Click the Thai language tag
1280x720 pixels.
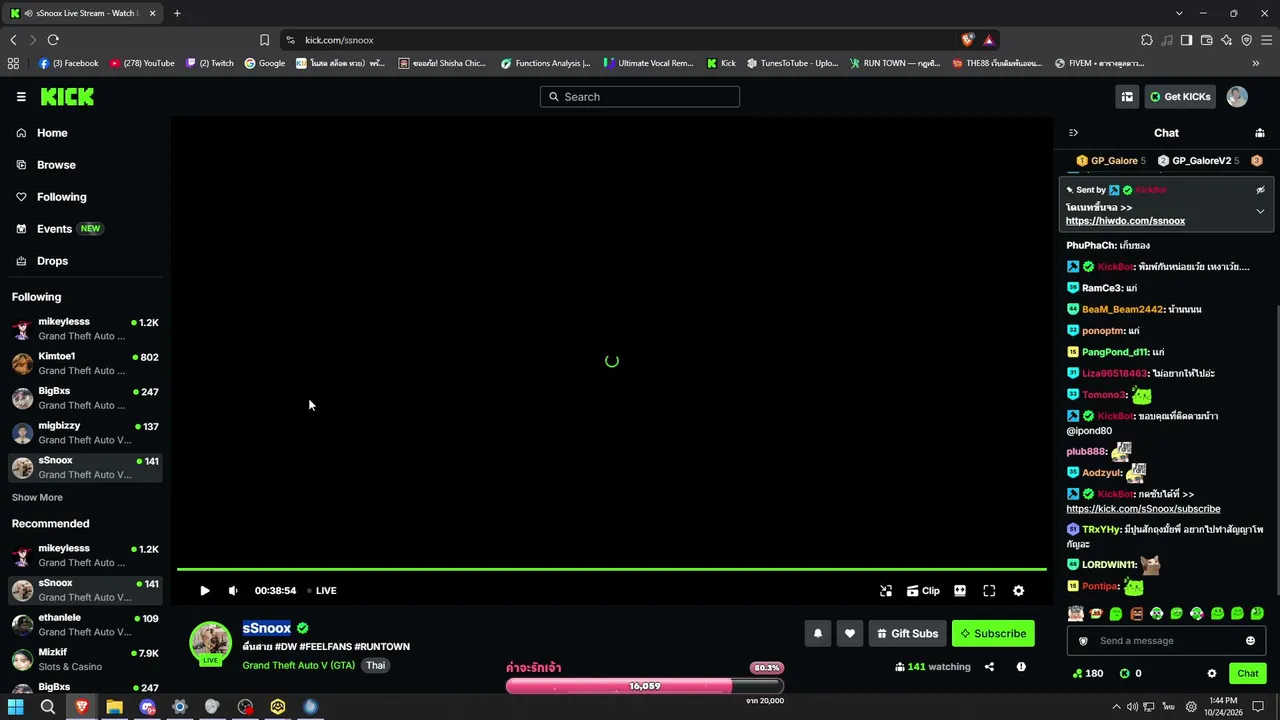[375, 666]
